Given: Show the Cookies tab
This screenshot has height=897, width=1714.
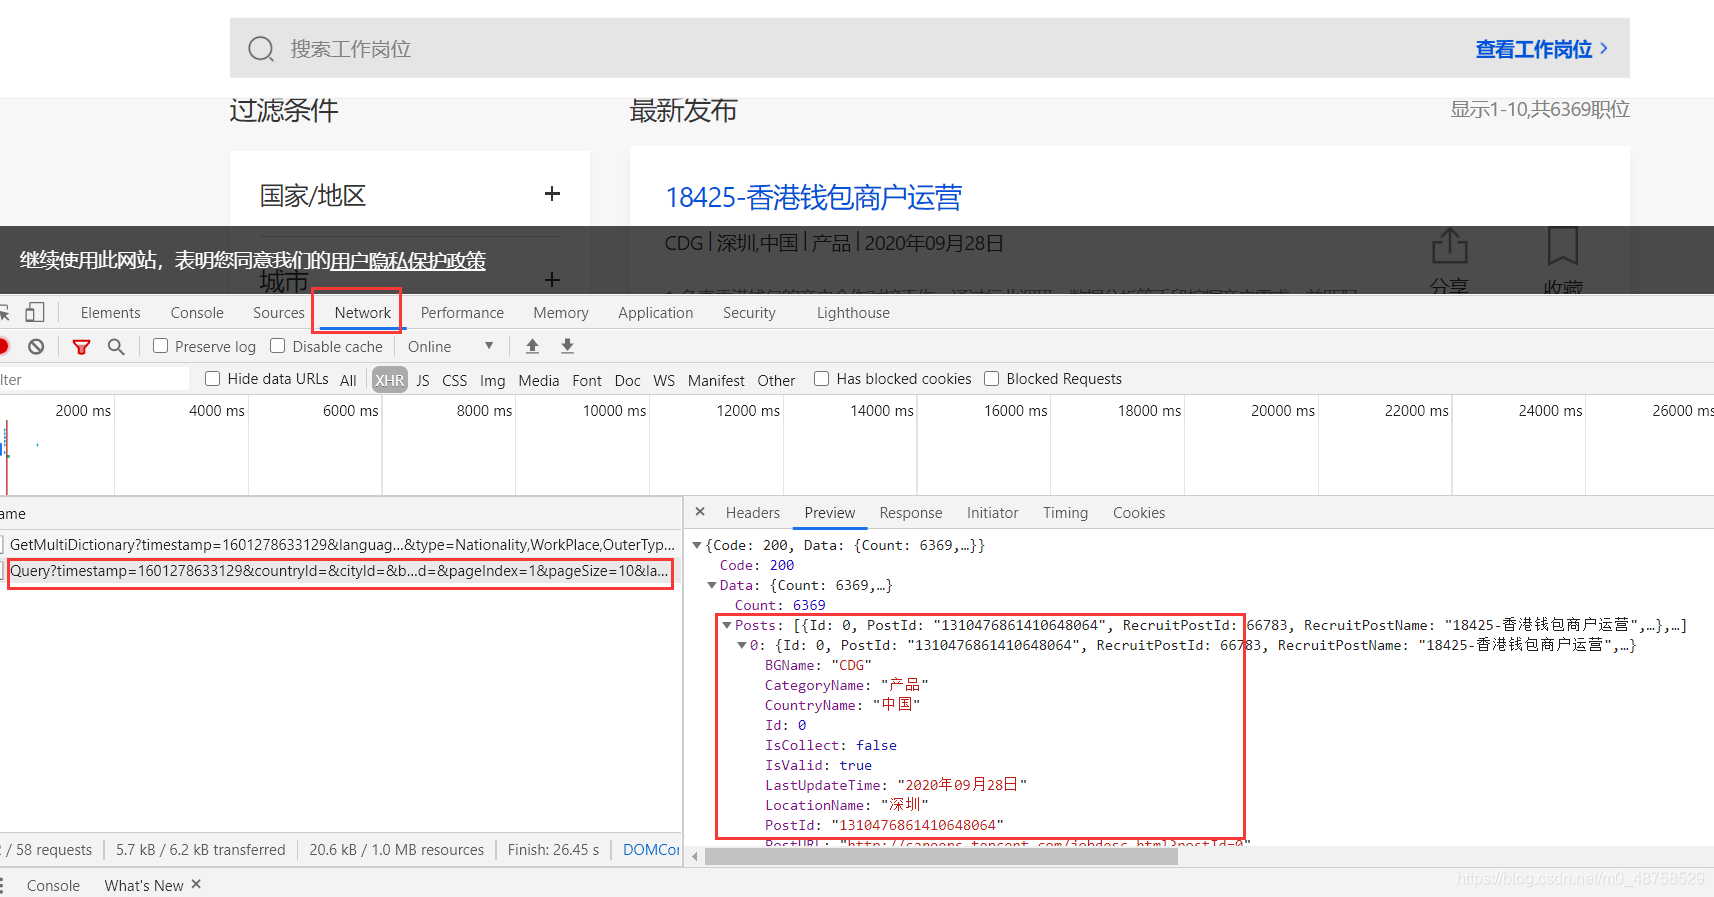Looking at the screenshot, I should point(1139,512).
